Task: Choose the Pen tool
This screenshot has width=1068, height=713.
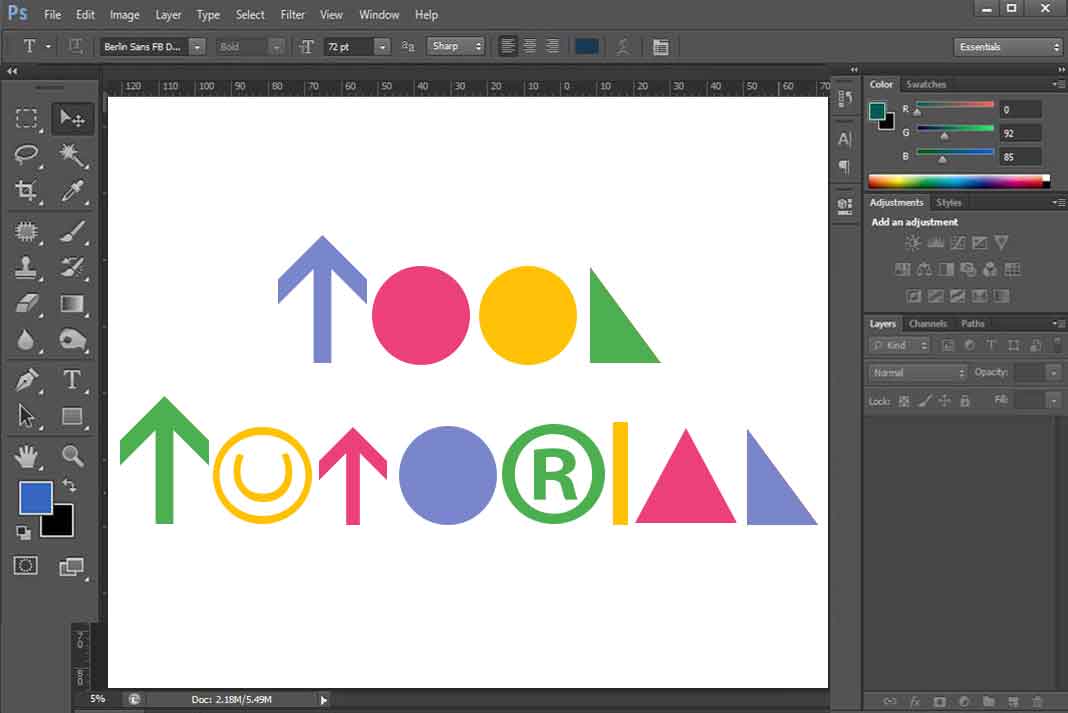Action: [29, 377]
